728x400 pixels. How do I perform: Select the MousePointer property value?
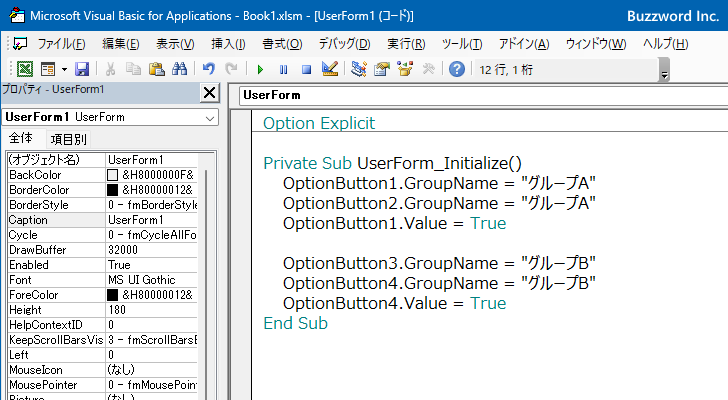pyautogui.click(x=151, y=385)
